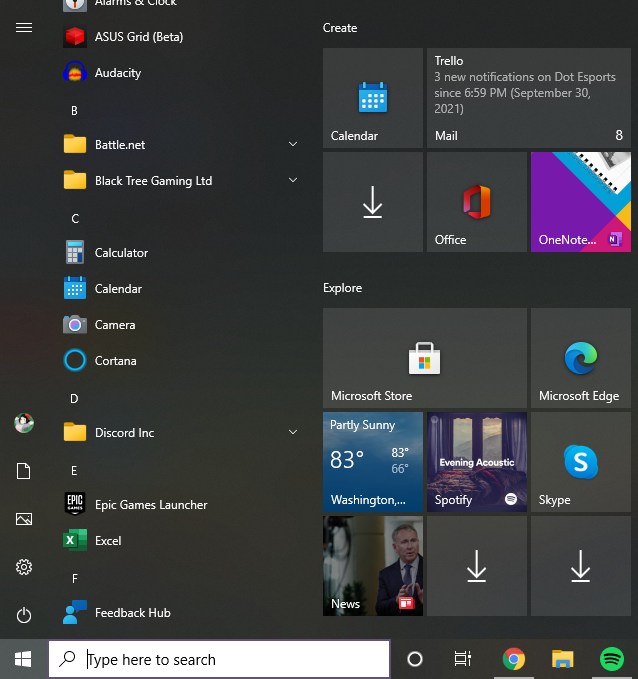Expand the hamburger menu at top left
Image resolution: width=638 pixels, height=679 pixels.
tap(24, 28)
